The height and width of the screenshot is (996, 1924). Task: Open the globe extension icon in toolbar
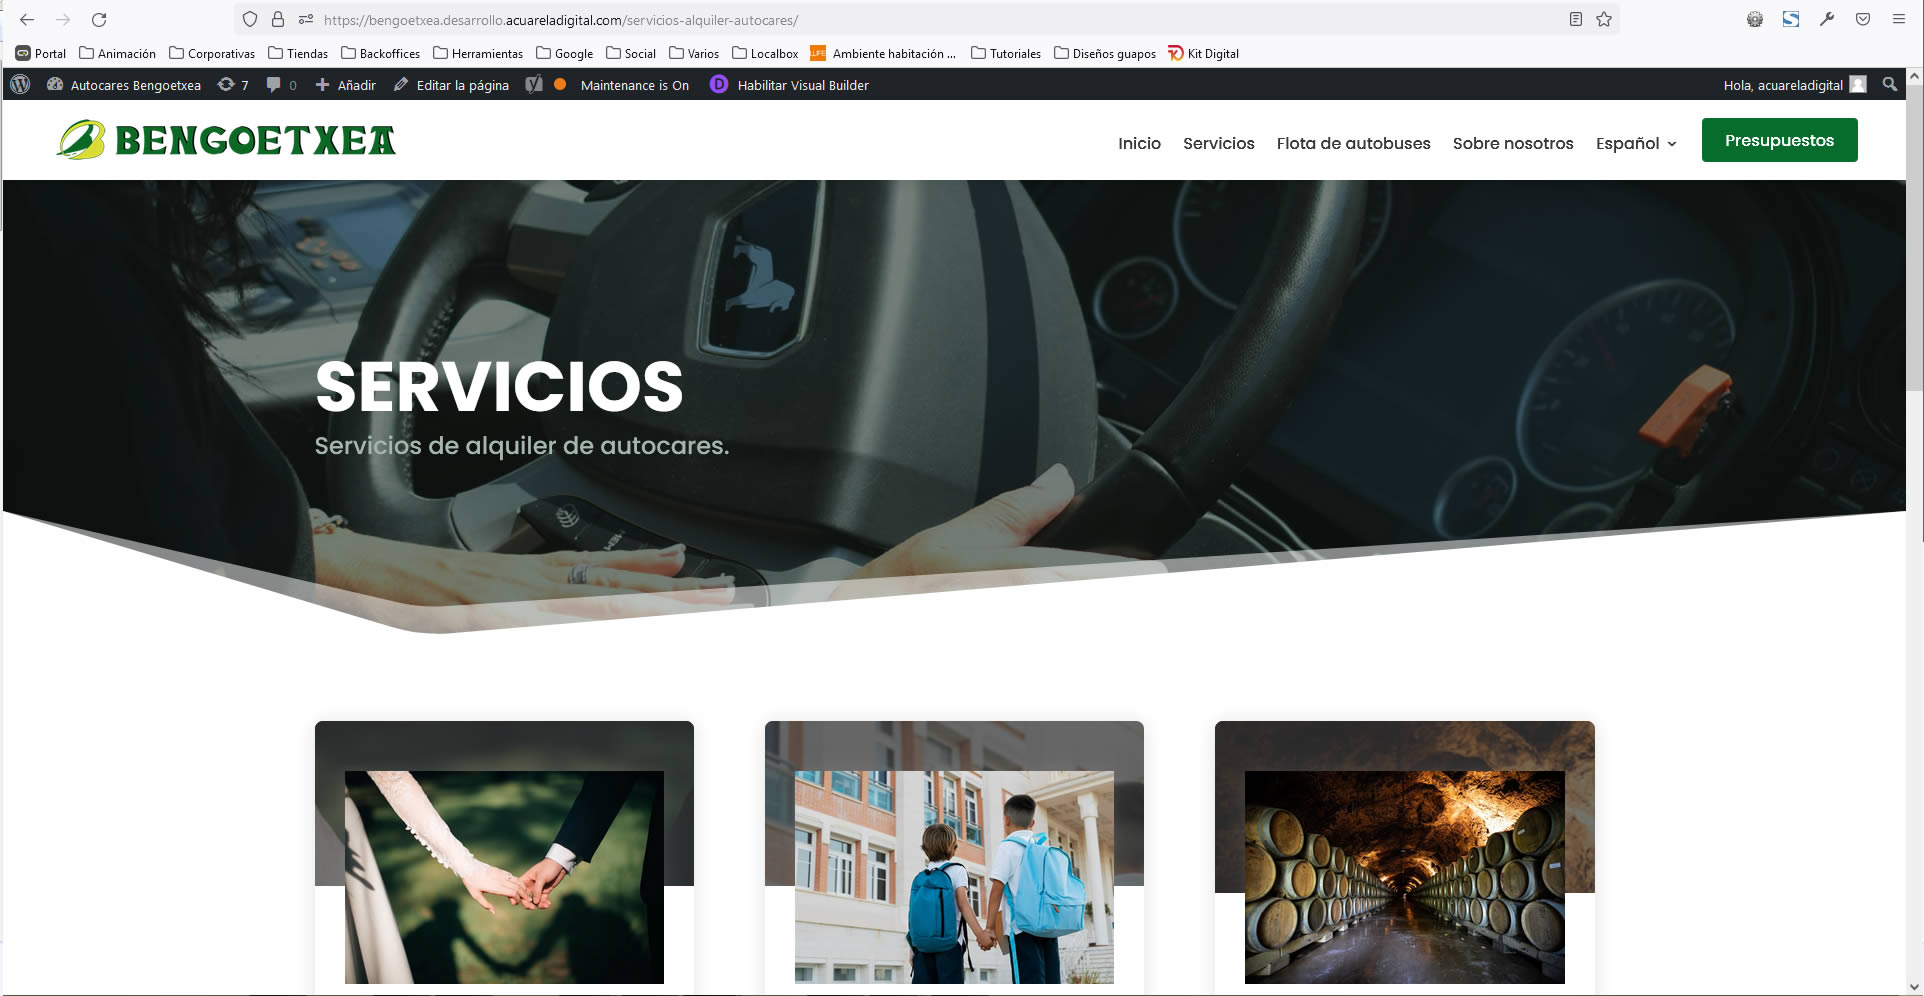[1754, 19]
